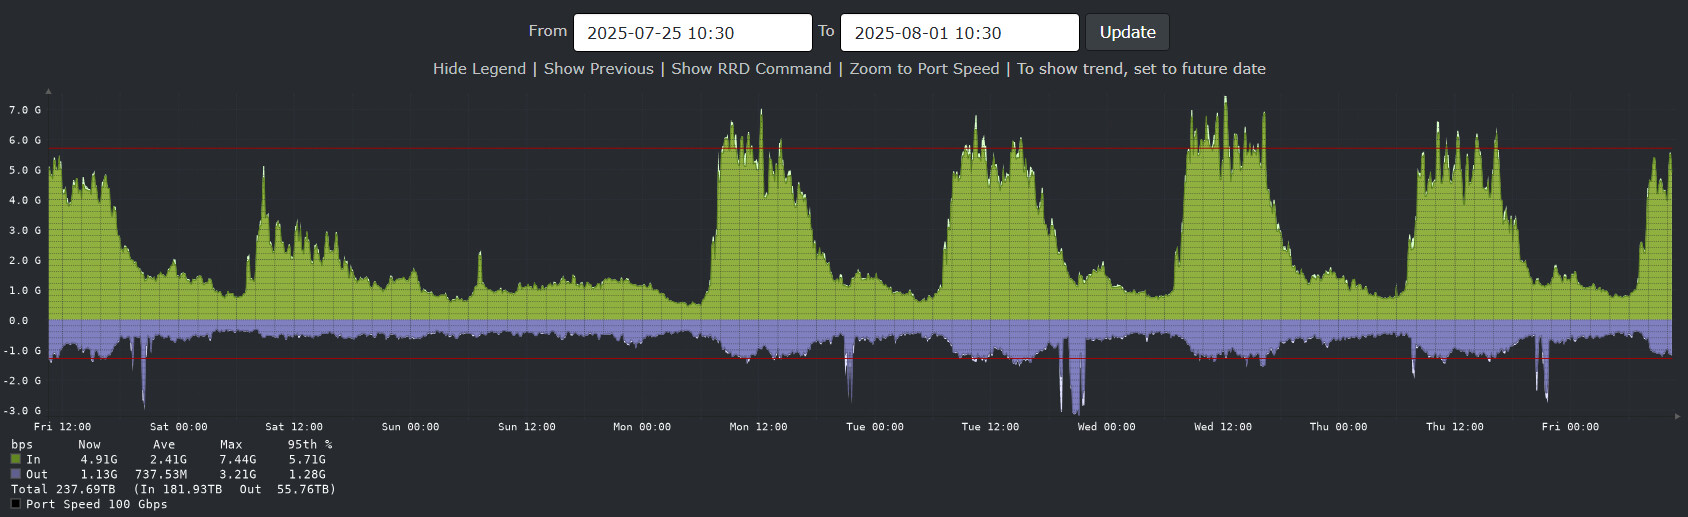Image resolution: width=1688 pixels, height=517 pixels.
Task: Click the arrow at x-axis right end
Action: (x=1677, y=416)
